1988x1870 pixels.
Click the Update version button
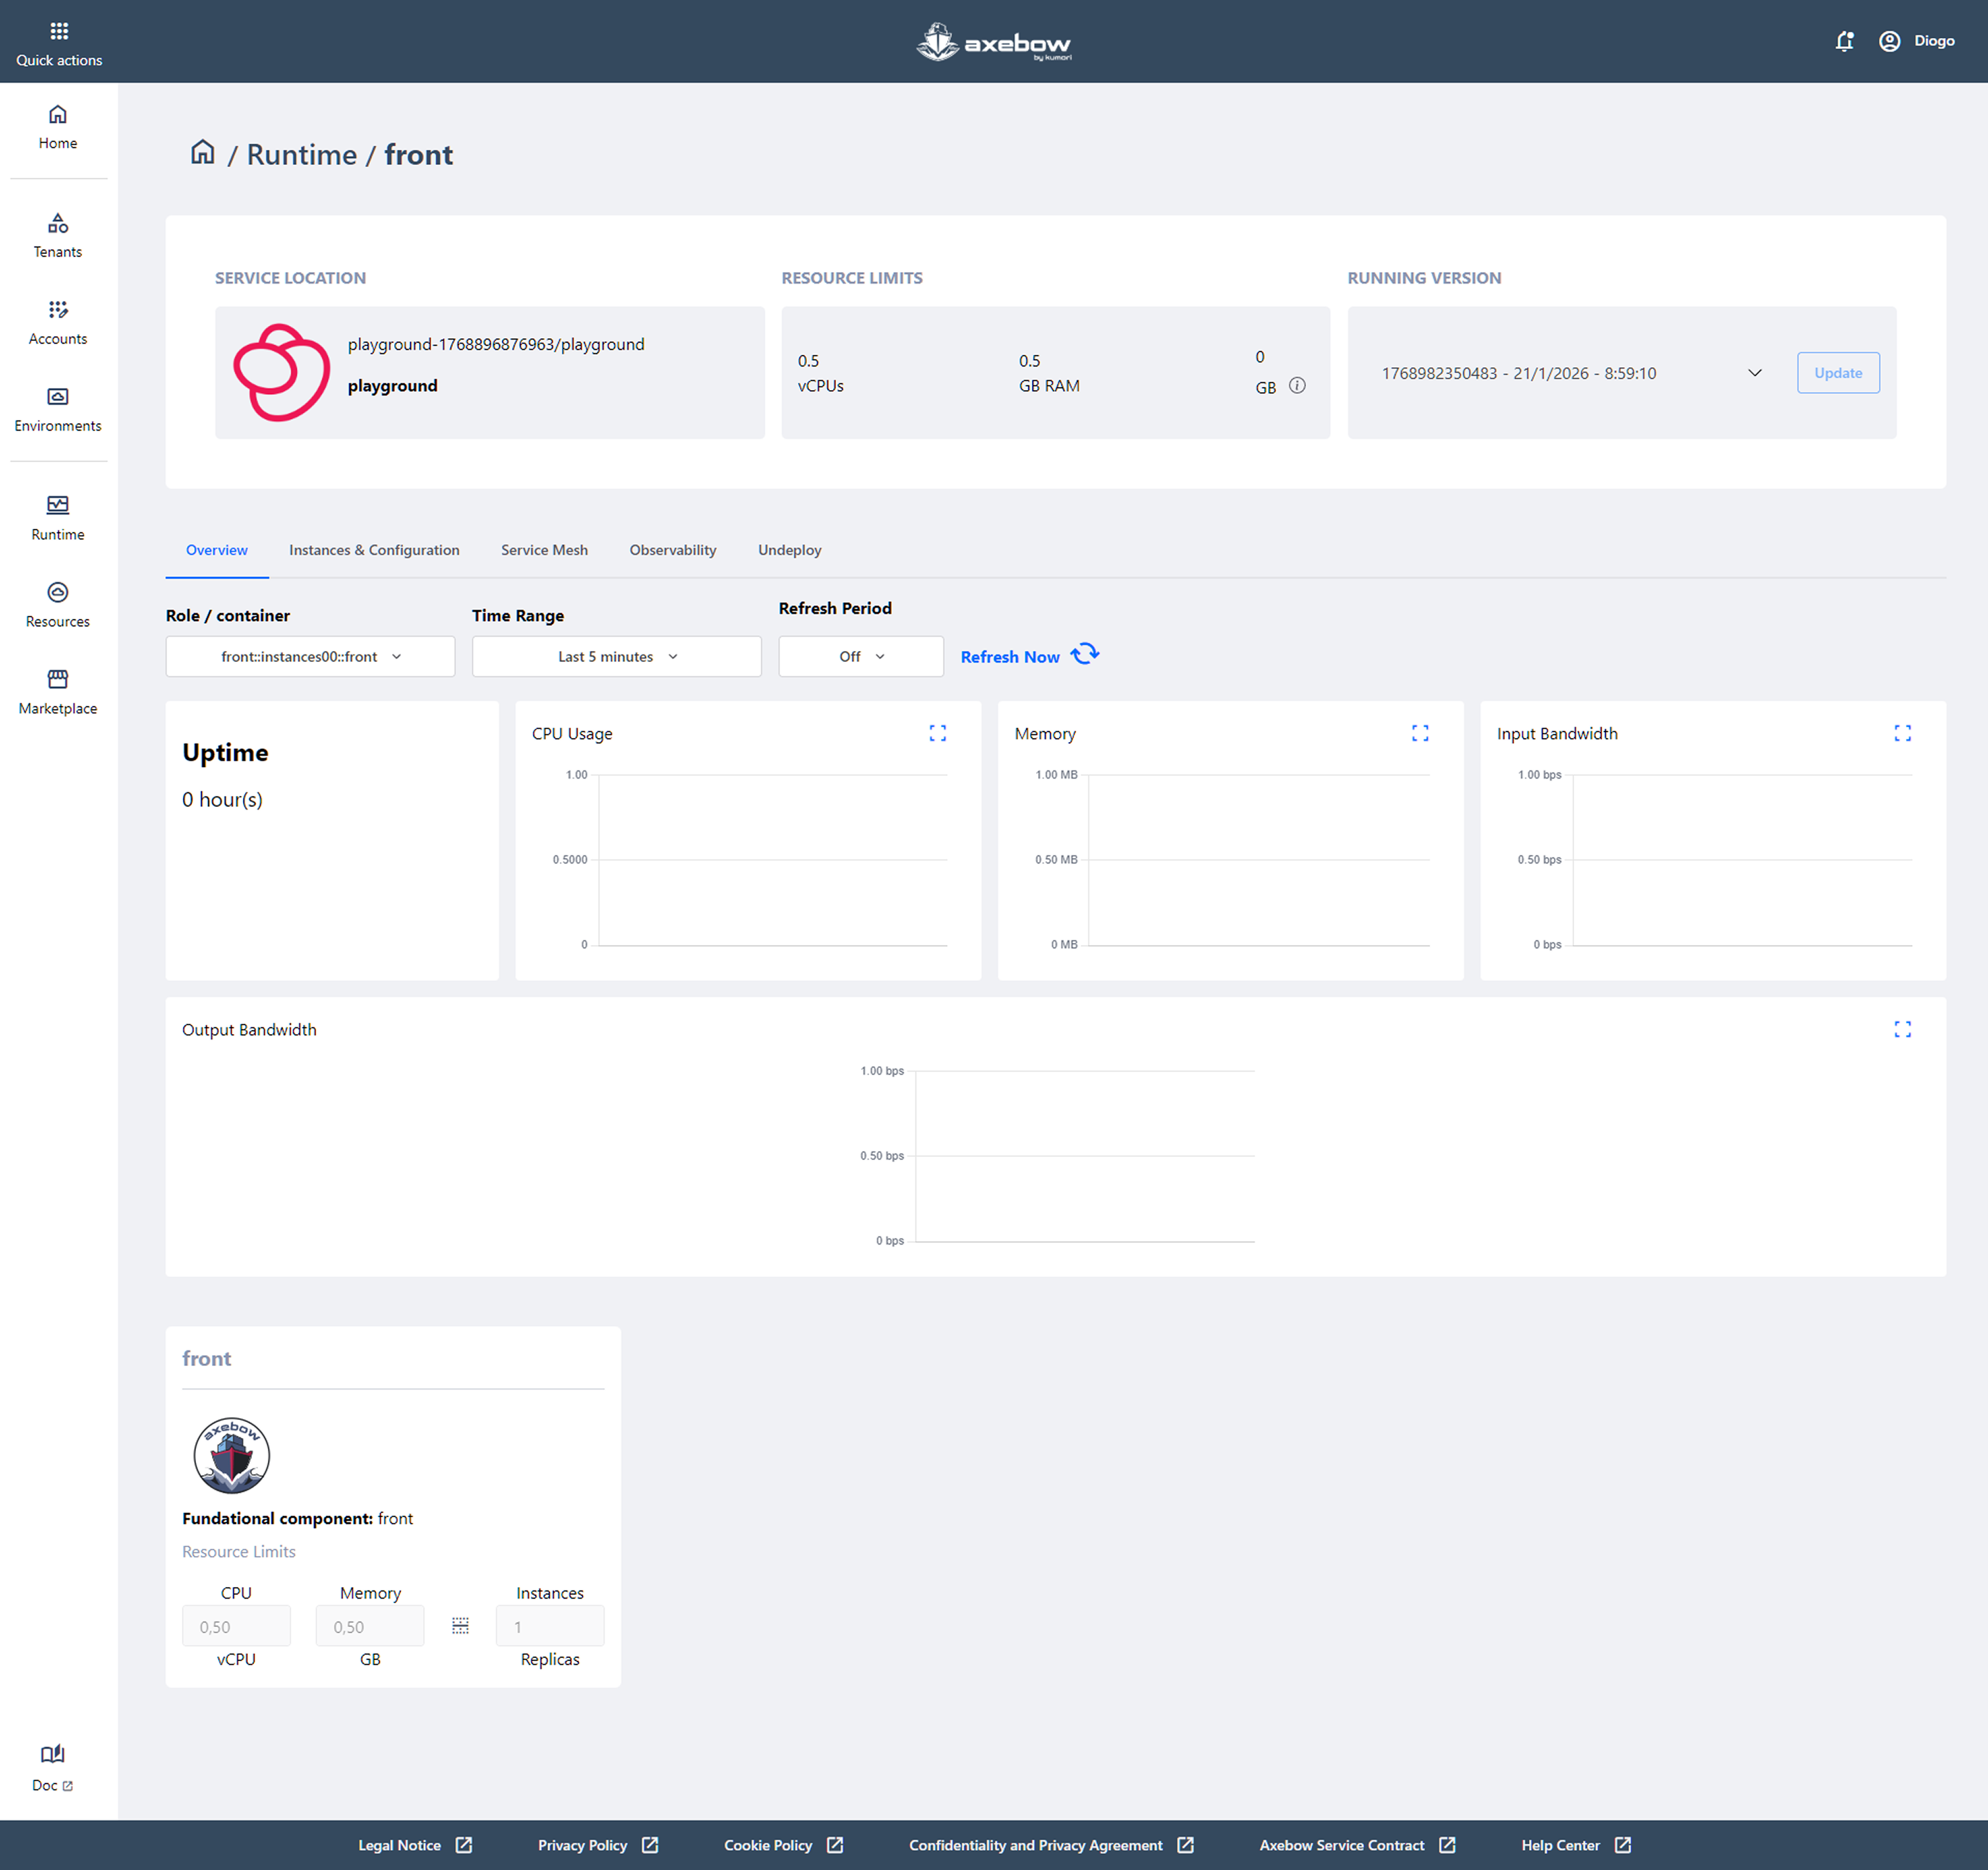point(1837,373)
